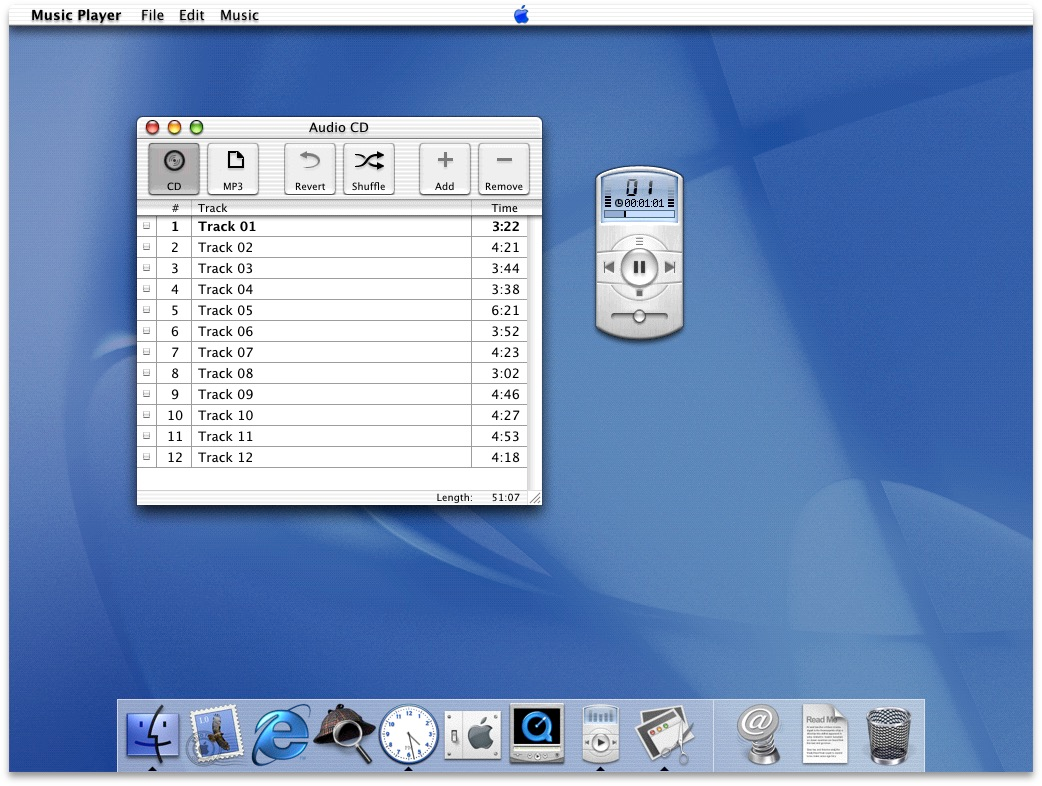Open Sherlock search from the Dock
This screenshot has width=1042, height=786.
click(x=344, y=734)
